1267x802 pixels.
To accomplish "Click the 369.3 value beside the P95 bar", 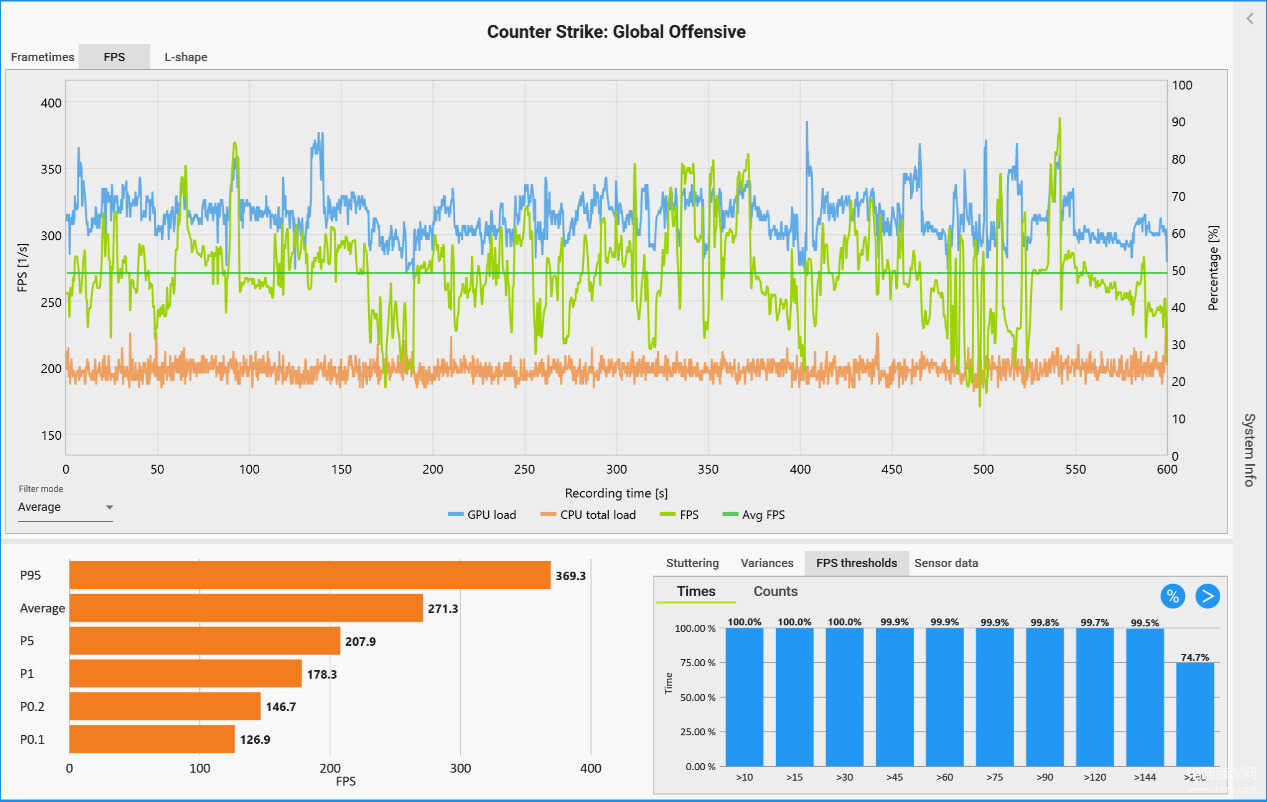I will (x=571, y=576).
